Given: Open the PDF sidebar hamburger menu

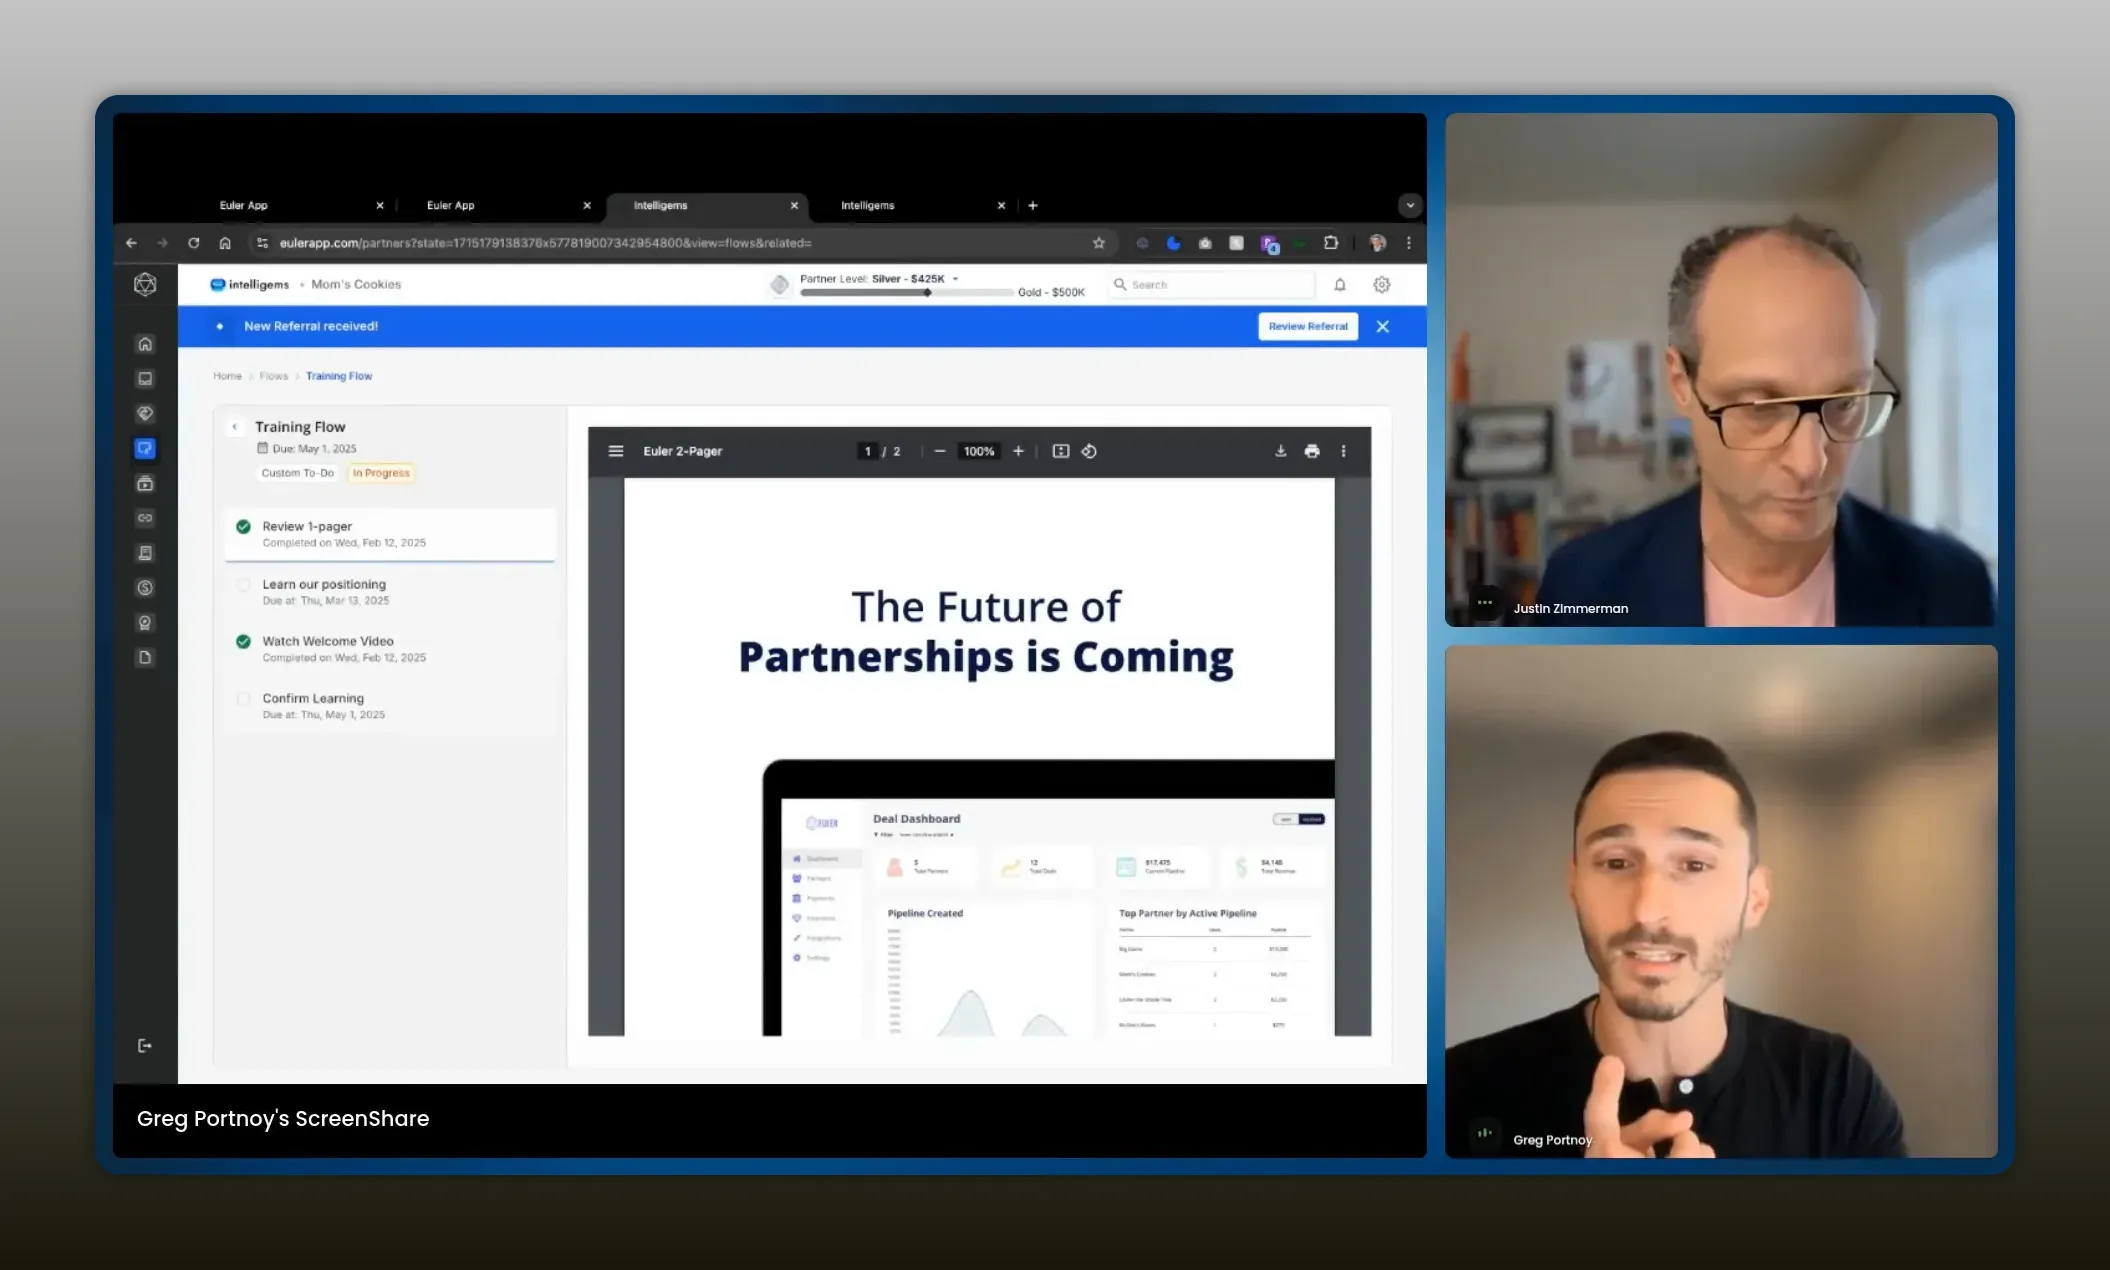Looking at the screenshot, I should coord(616,451).
